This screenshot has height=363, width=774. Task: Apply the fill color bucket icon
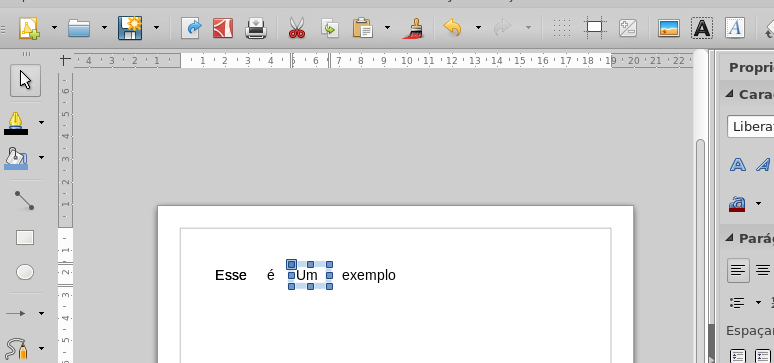[x=16, y=158]
